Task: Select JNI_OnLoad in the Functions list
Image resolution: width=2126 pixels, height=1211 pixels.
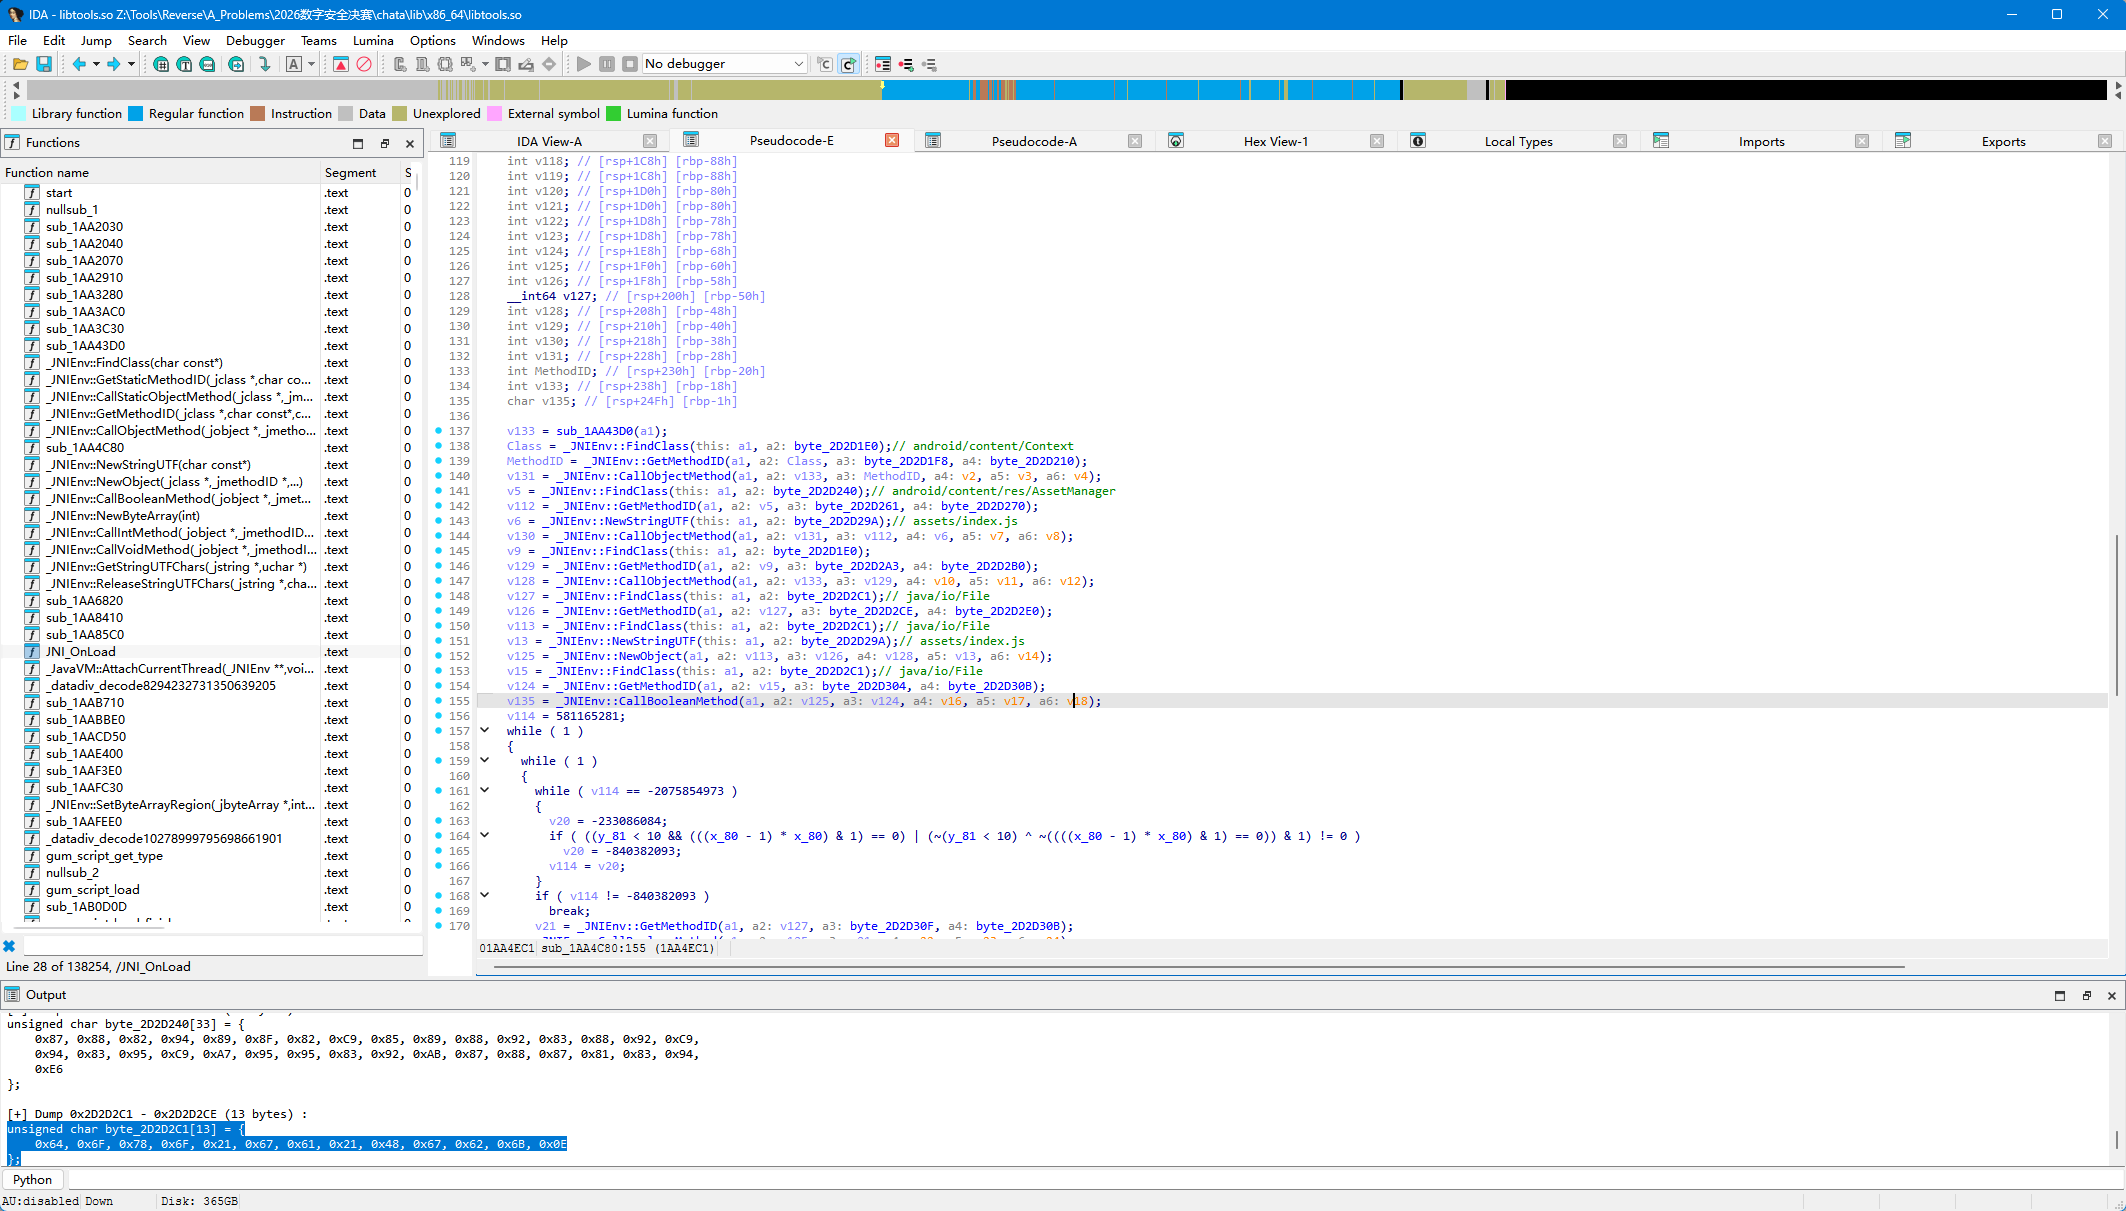Action: [81, 652]
